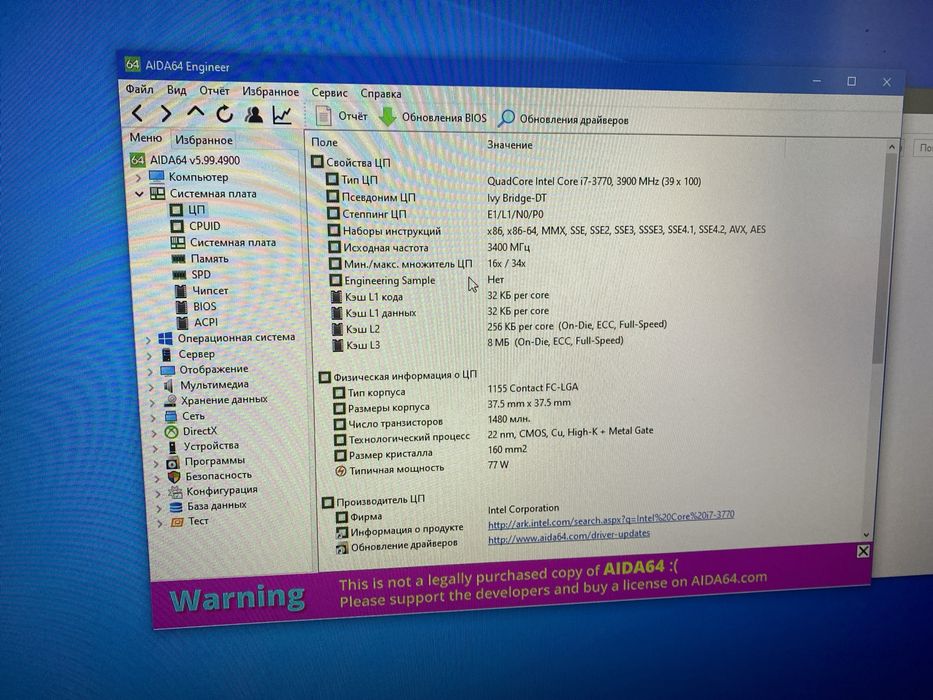This screenshot has height=700, width=933.
Task: Switch to the Избранное tab
Action: (203, 140)
